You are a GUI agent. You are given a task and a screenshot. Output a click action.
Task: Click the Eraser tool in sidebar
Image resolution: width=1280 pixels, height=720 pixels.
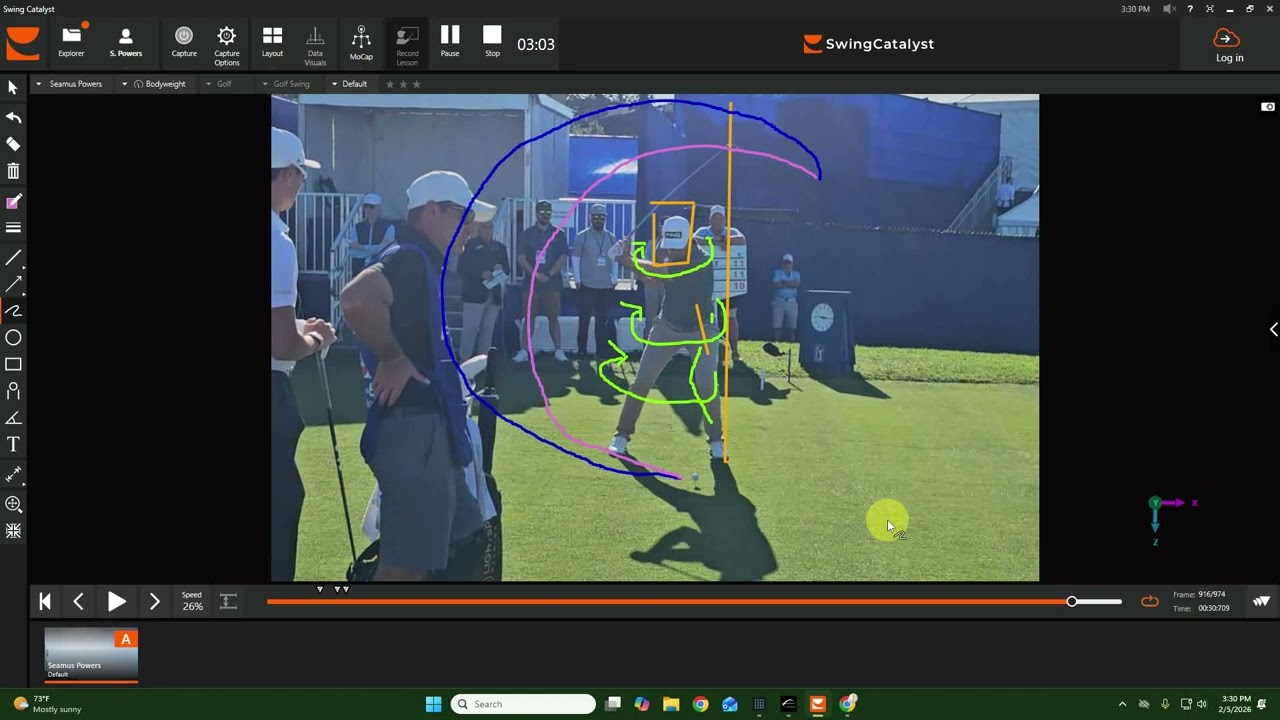pos(13,144)
